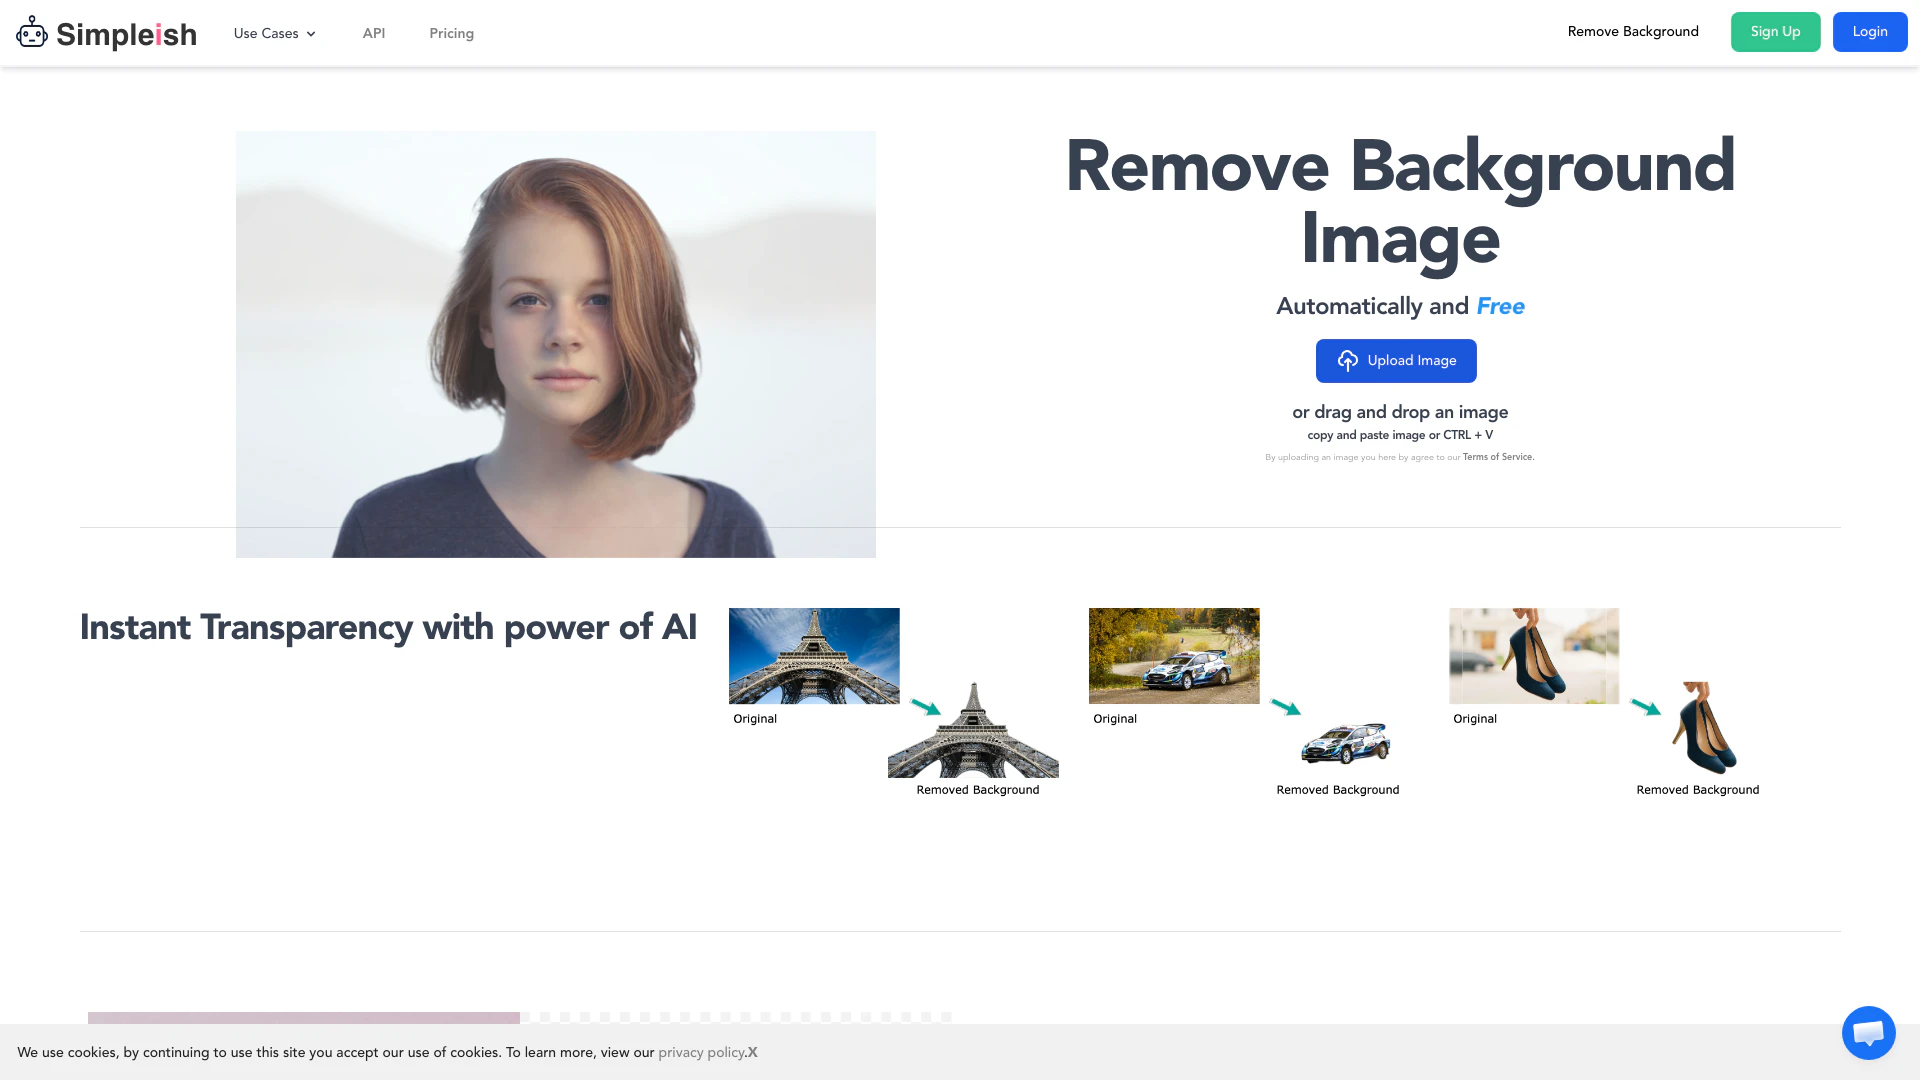The image size is (1920, 1080).
Task: Click the teal arrow beside the Eiffel Tower original
Action: point(926,707)
